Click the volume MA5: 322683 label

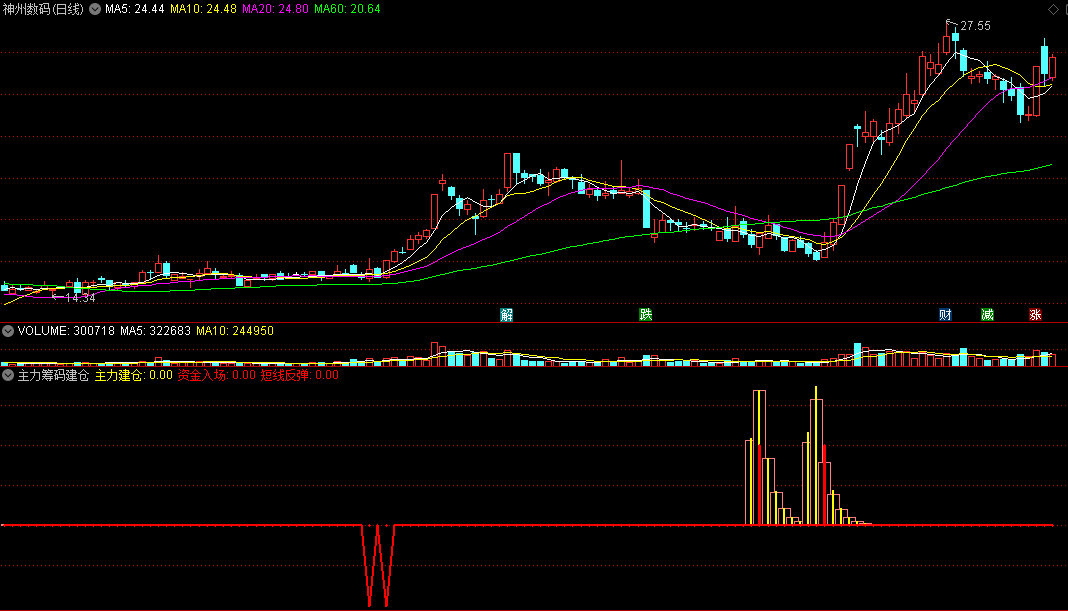tap(155, 331)
